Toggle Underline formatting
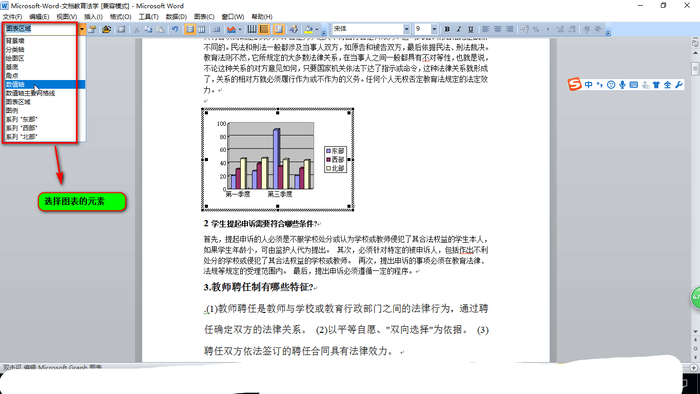The height and width of the screenshot is (394, 700). coord(471,29)
